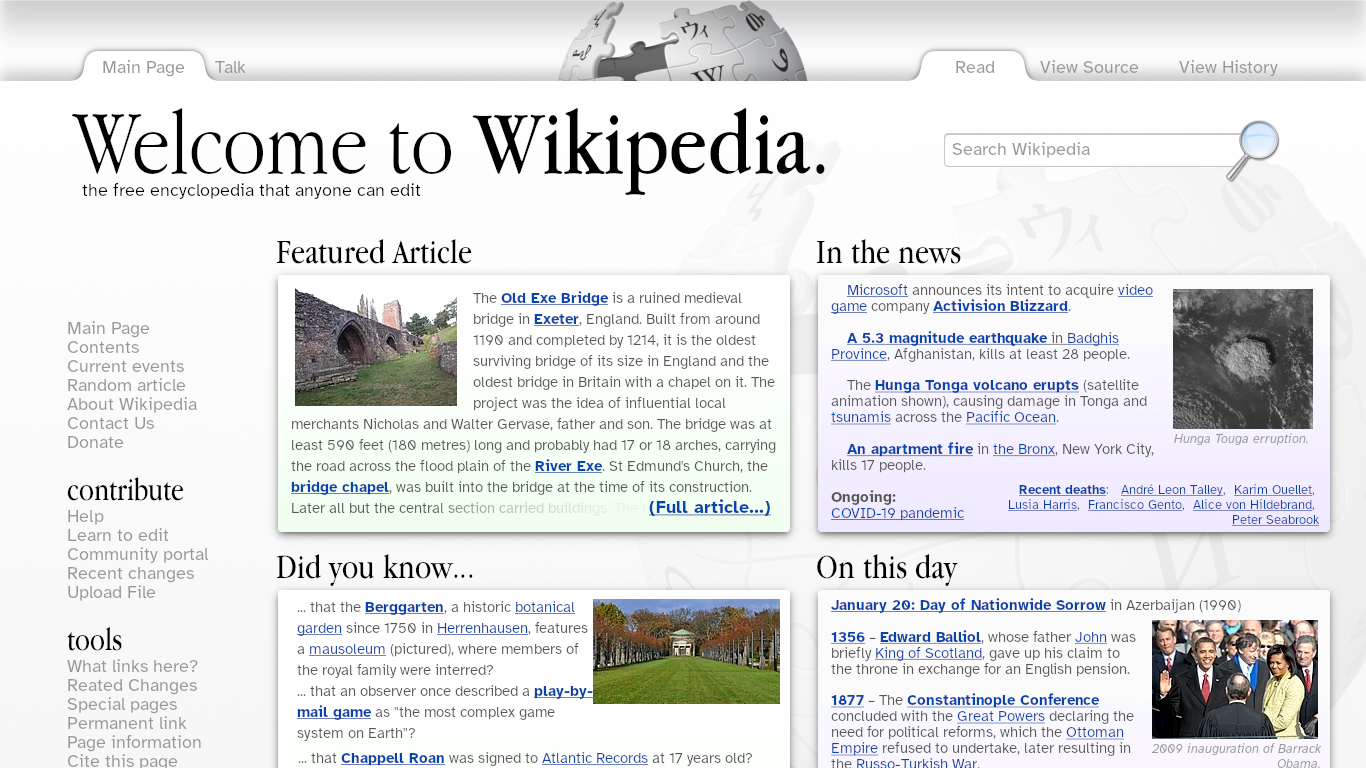Open the Activision Blizzard news link

tap(1000, 306)
